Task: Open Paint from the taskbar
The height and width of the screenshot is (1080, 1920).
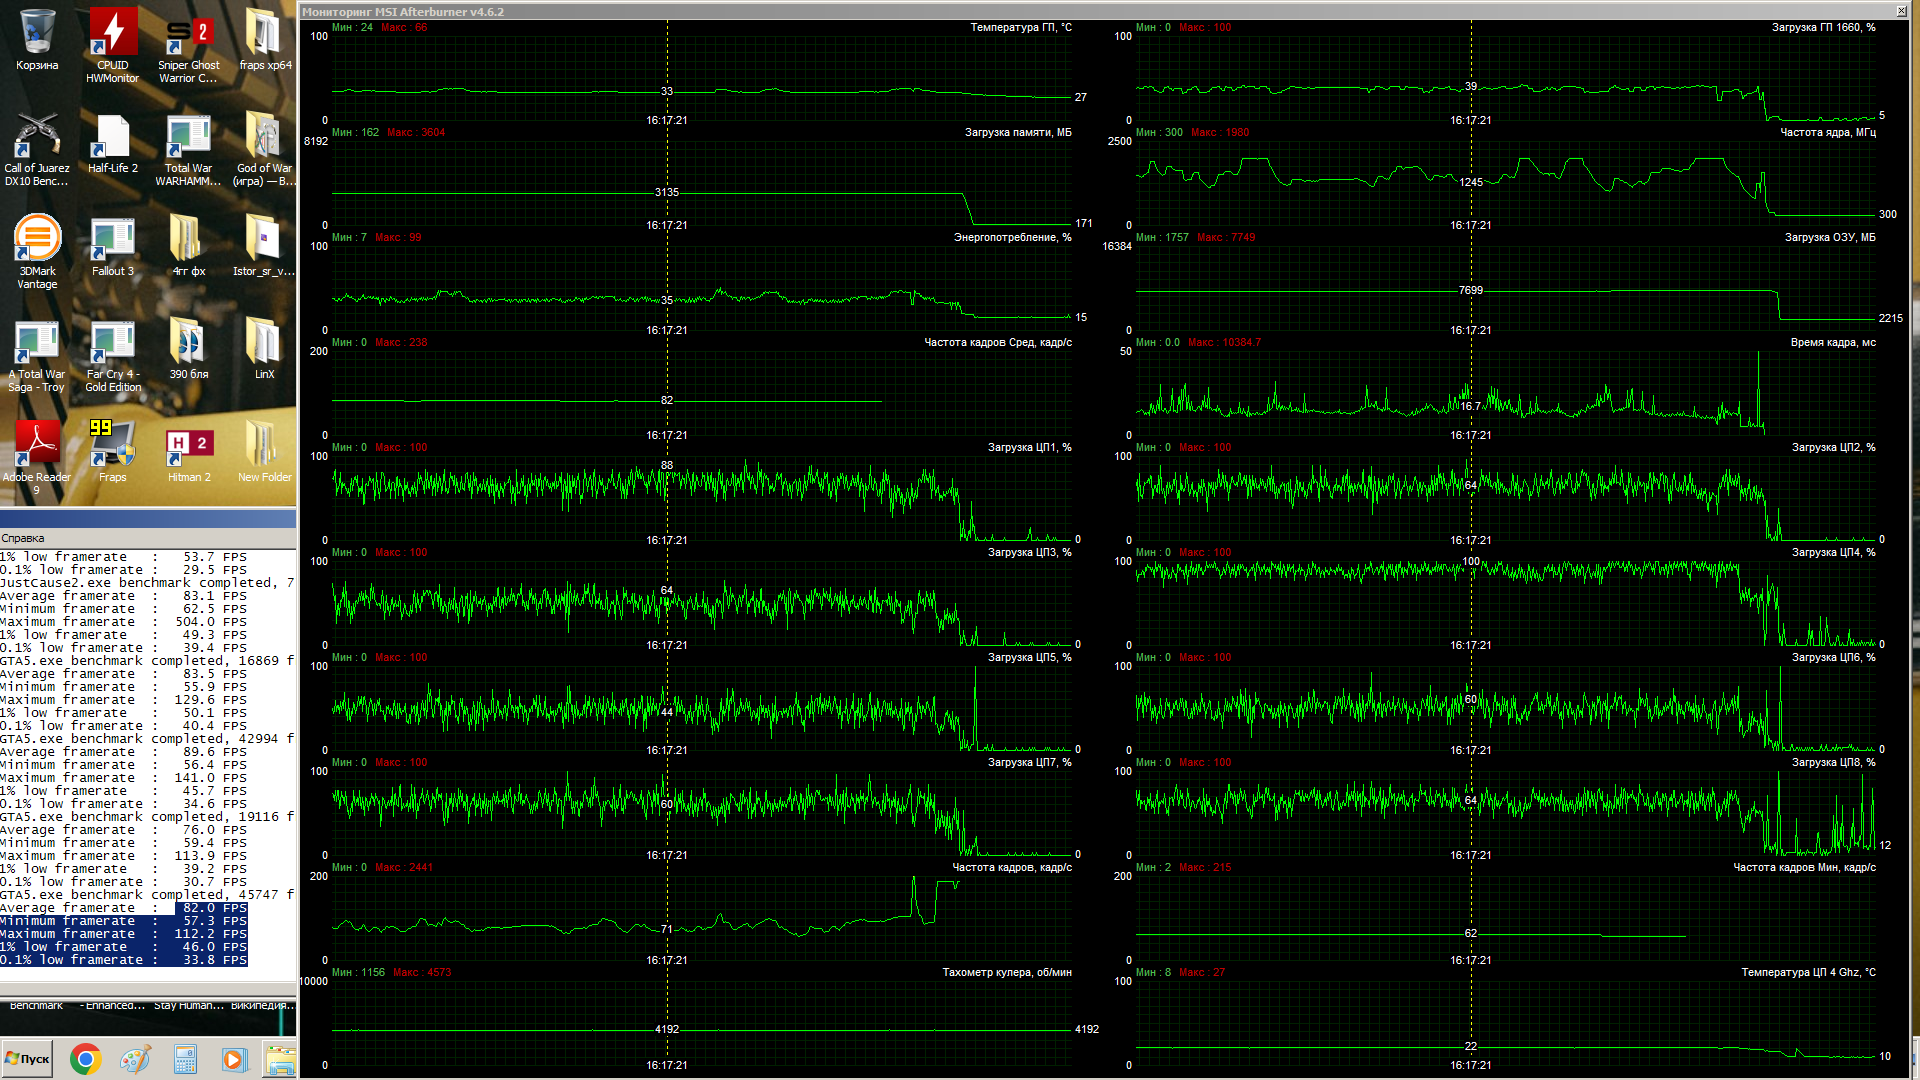Action: 135,1059
